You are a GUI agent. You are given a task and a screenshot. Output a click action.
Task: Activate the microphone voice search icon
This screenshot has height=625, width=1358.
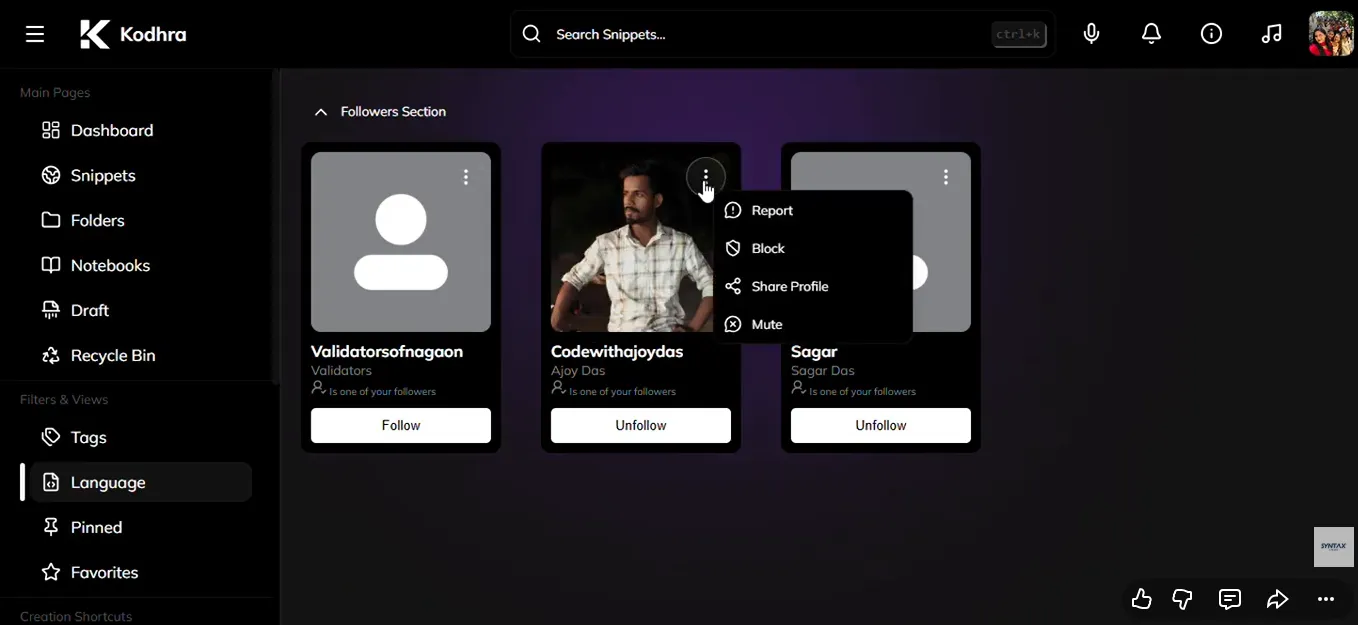click(1091, 34)
